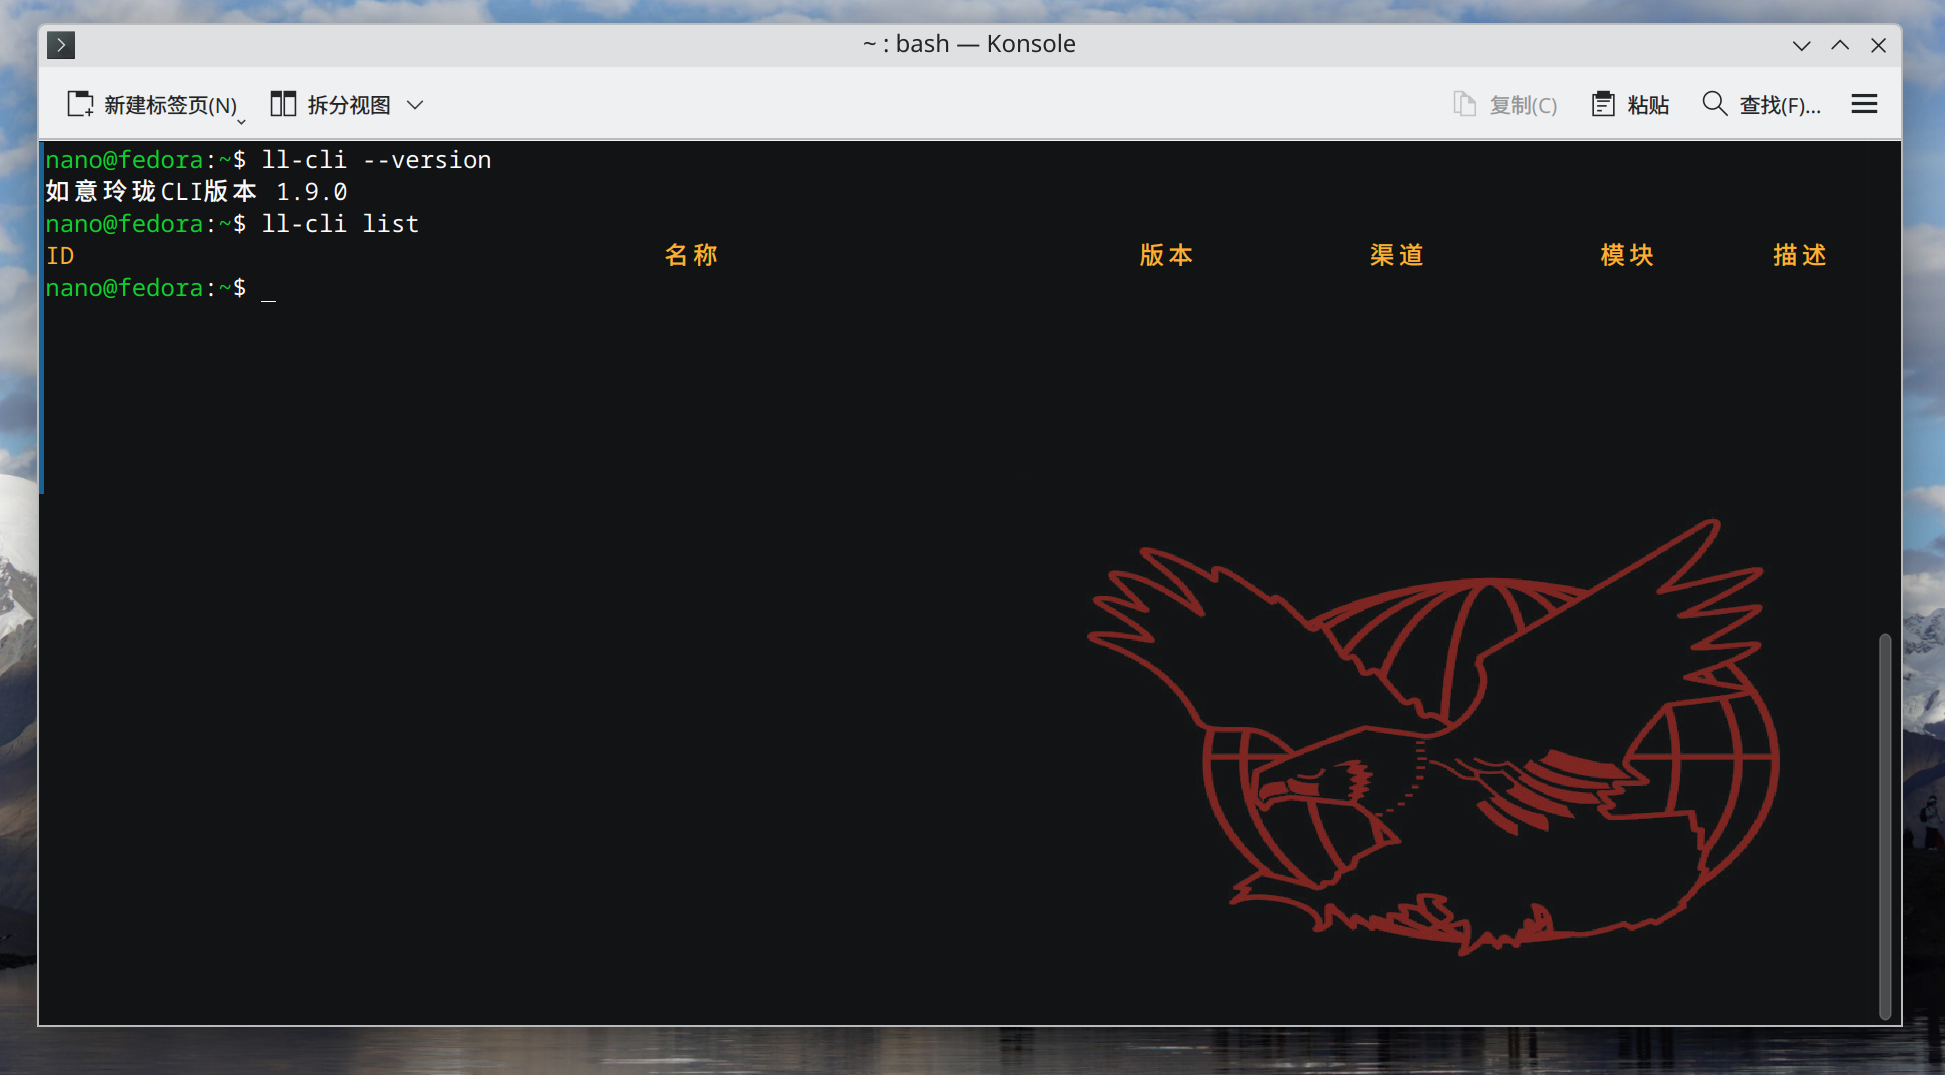Click the terminal vertical scrollbar
This screenshot has height=1075, width=1945.
pos(1885,826)
